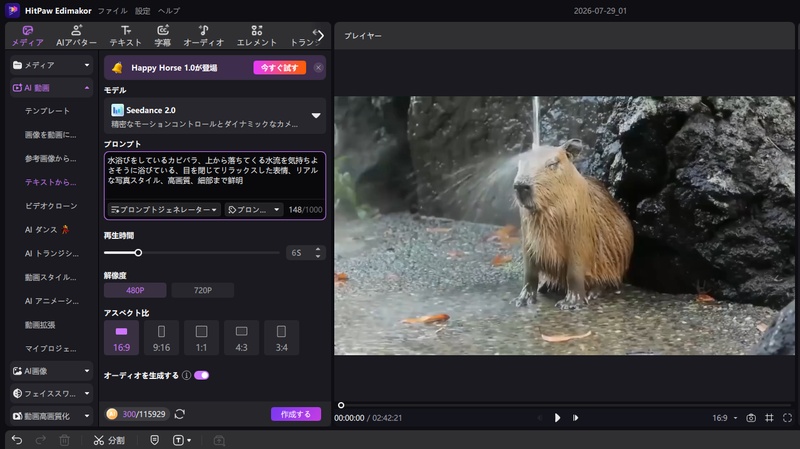Viewport: 800px width, 449px height.
Task: Open the 設定 menu
Action: pyautogui.click(x=142, y=11)
